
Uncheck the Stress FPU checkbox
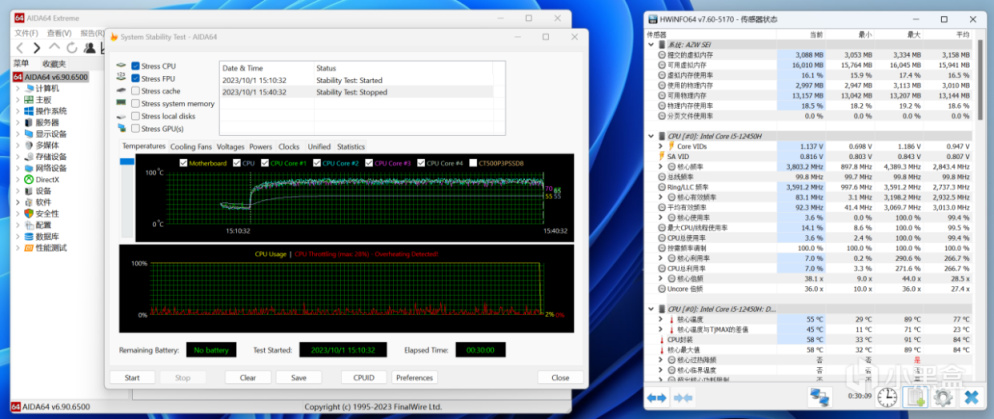(x=136, y=79)
